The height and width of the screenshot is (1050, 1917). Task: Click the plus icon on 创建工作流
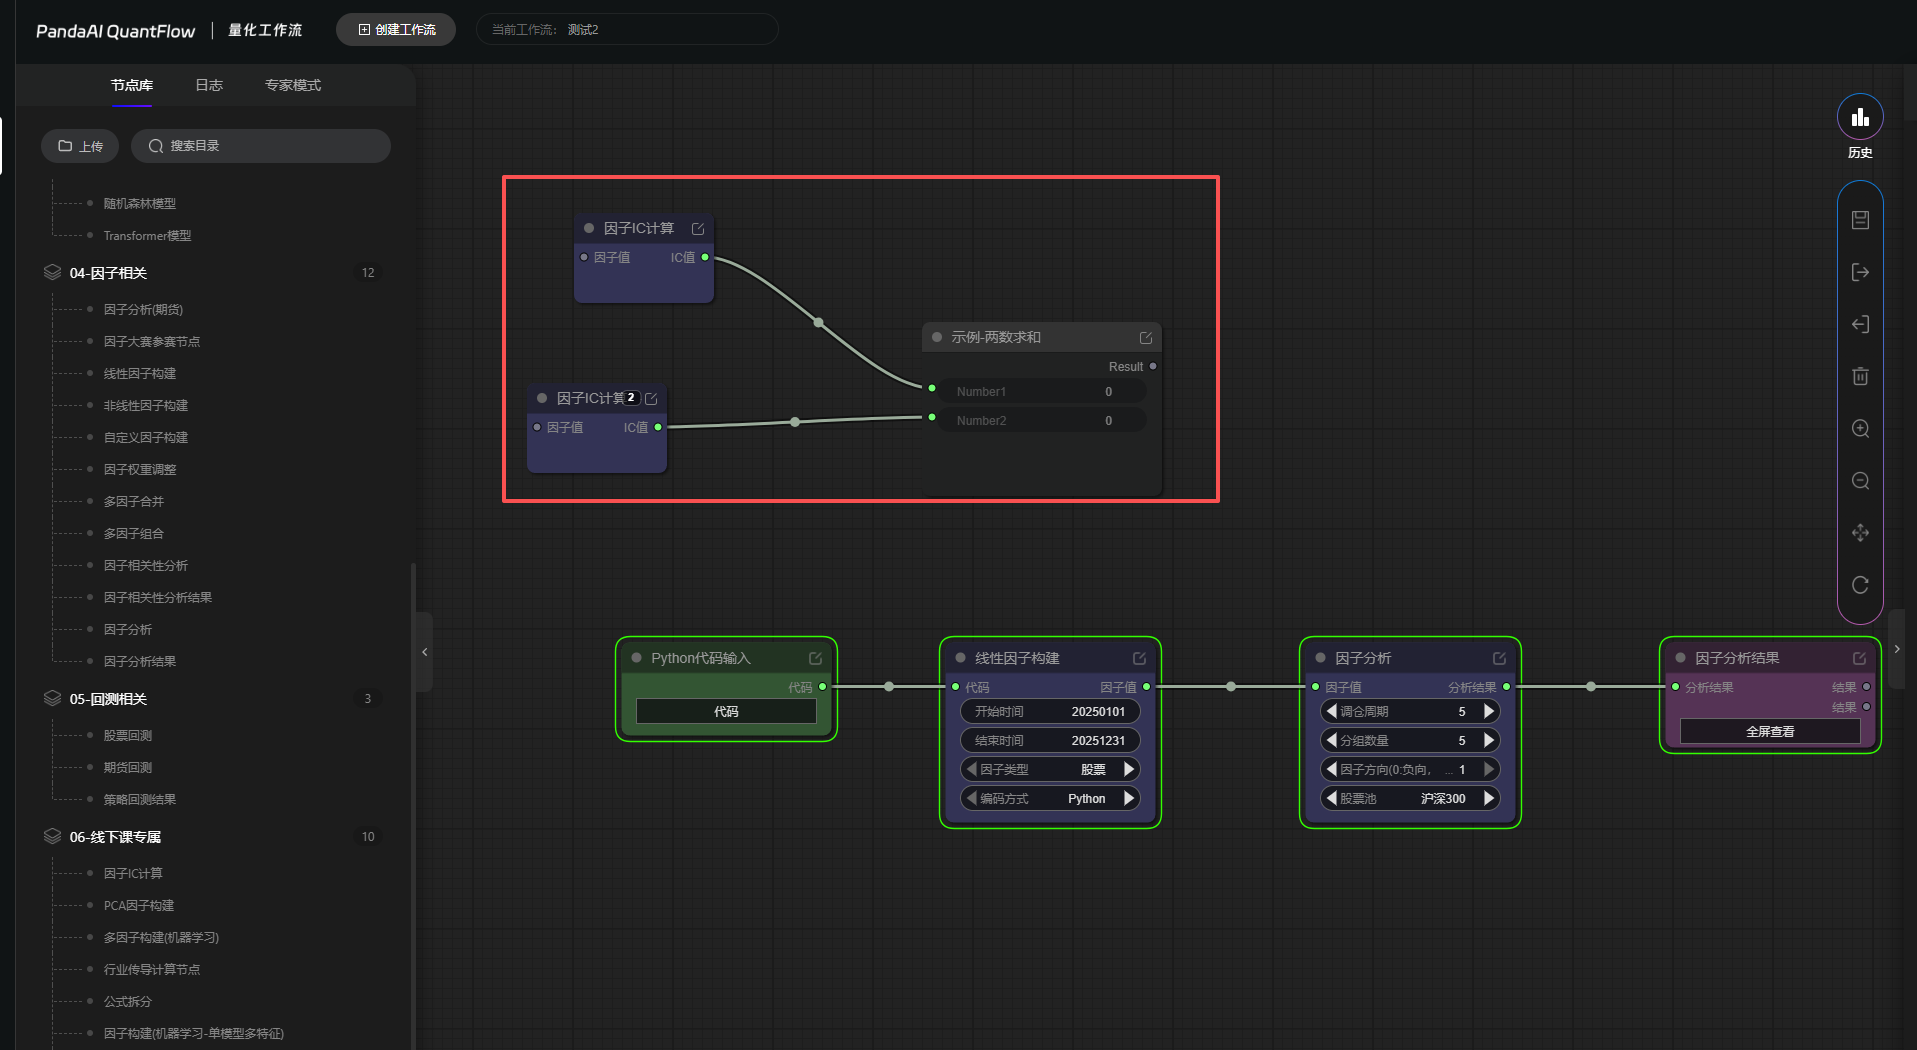point(364,30)
